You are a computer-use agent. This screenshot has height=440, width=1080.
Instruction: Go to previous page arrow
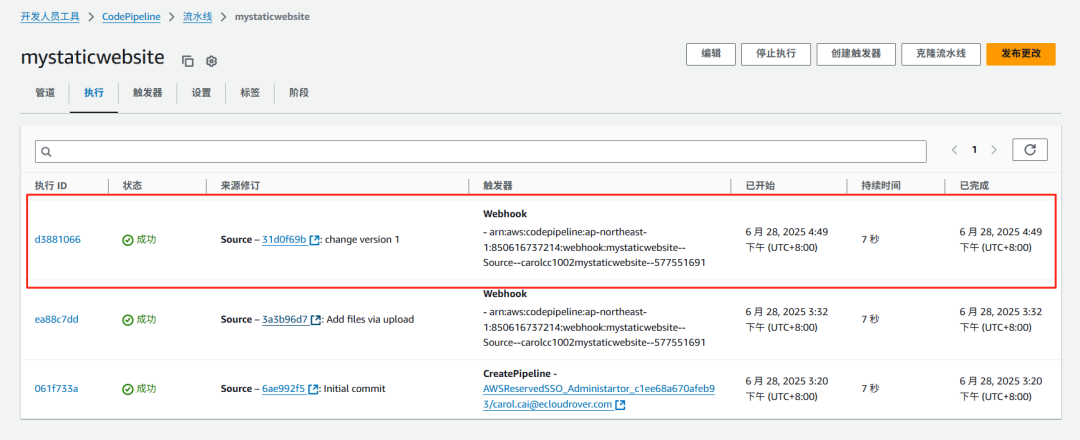click(955, 149)
